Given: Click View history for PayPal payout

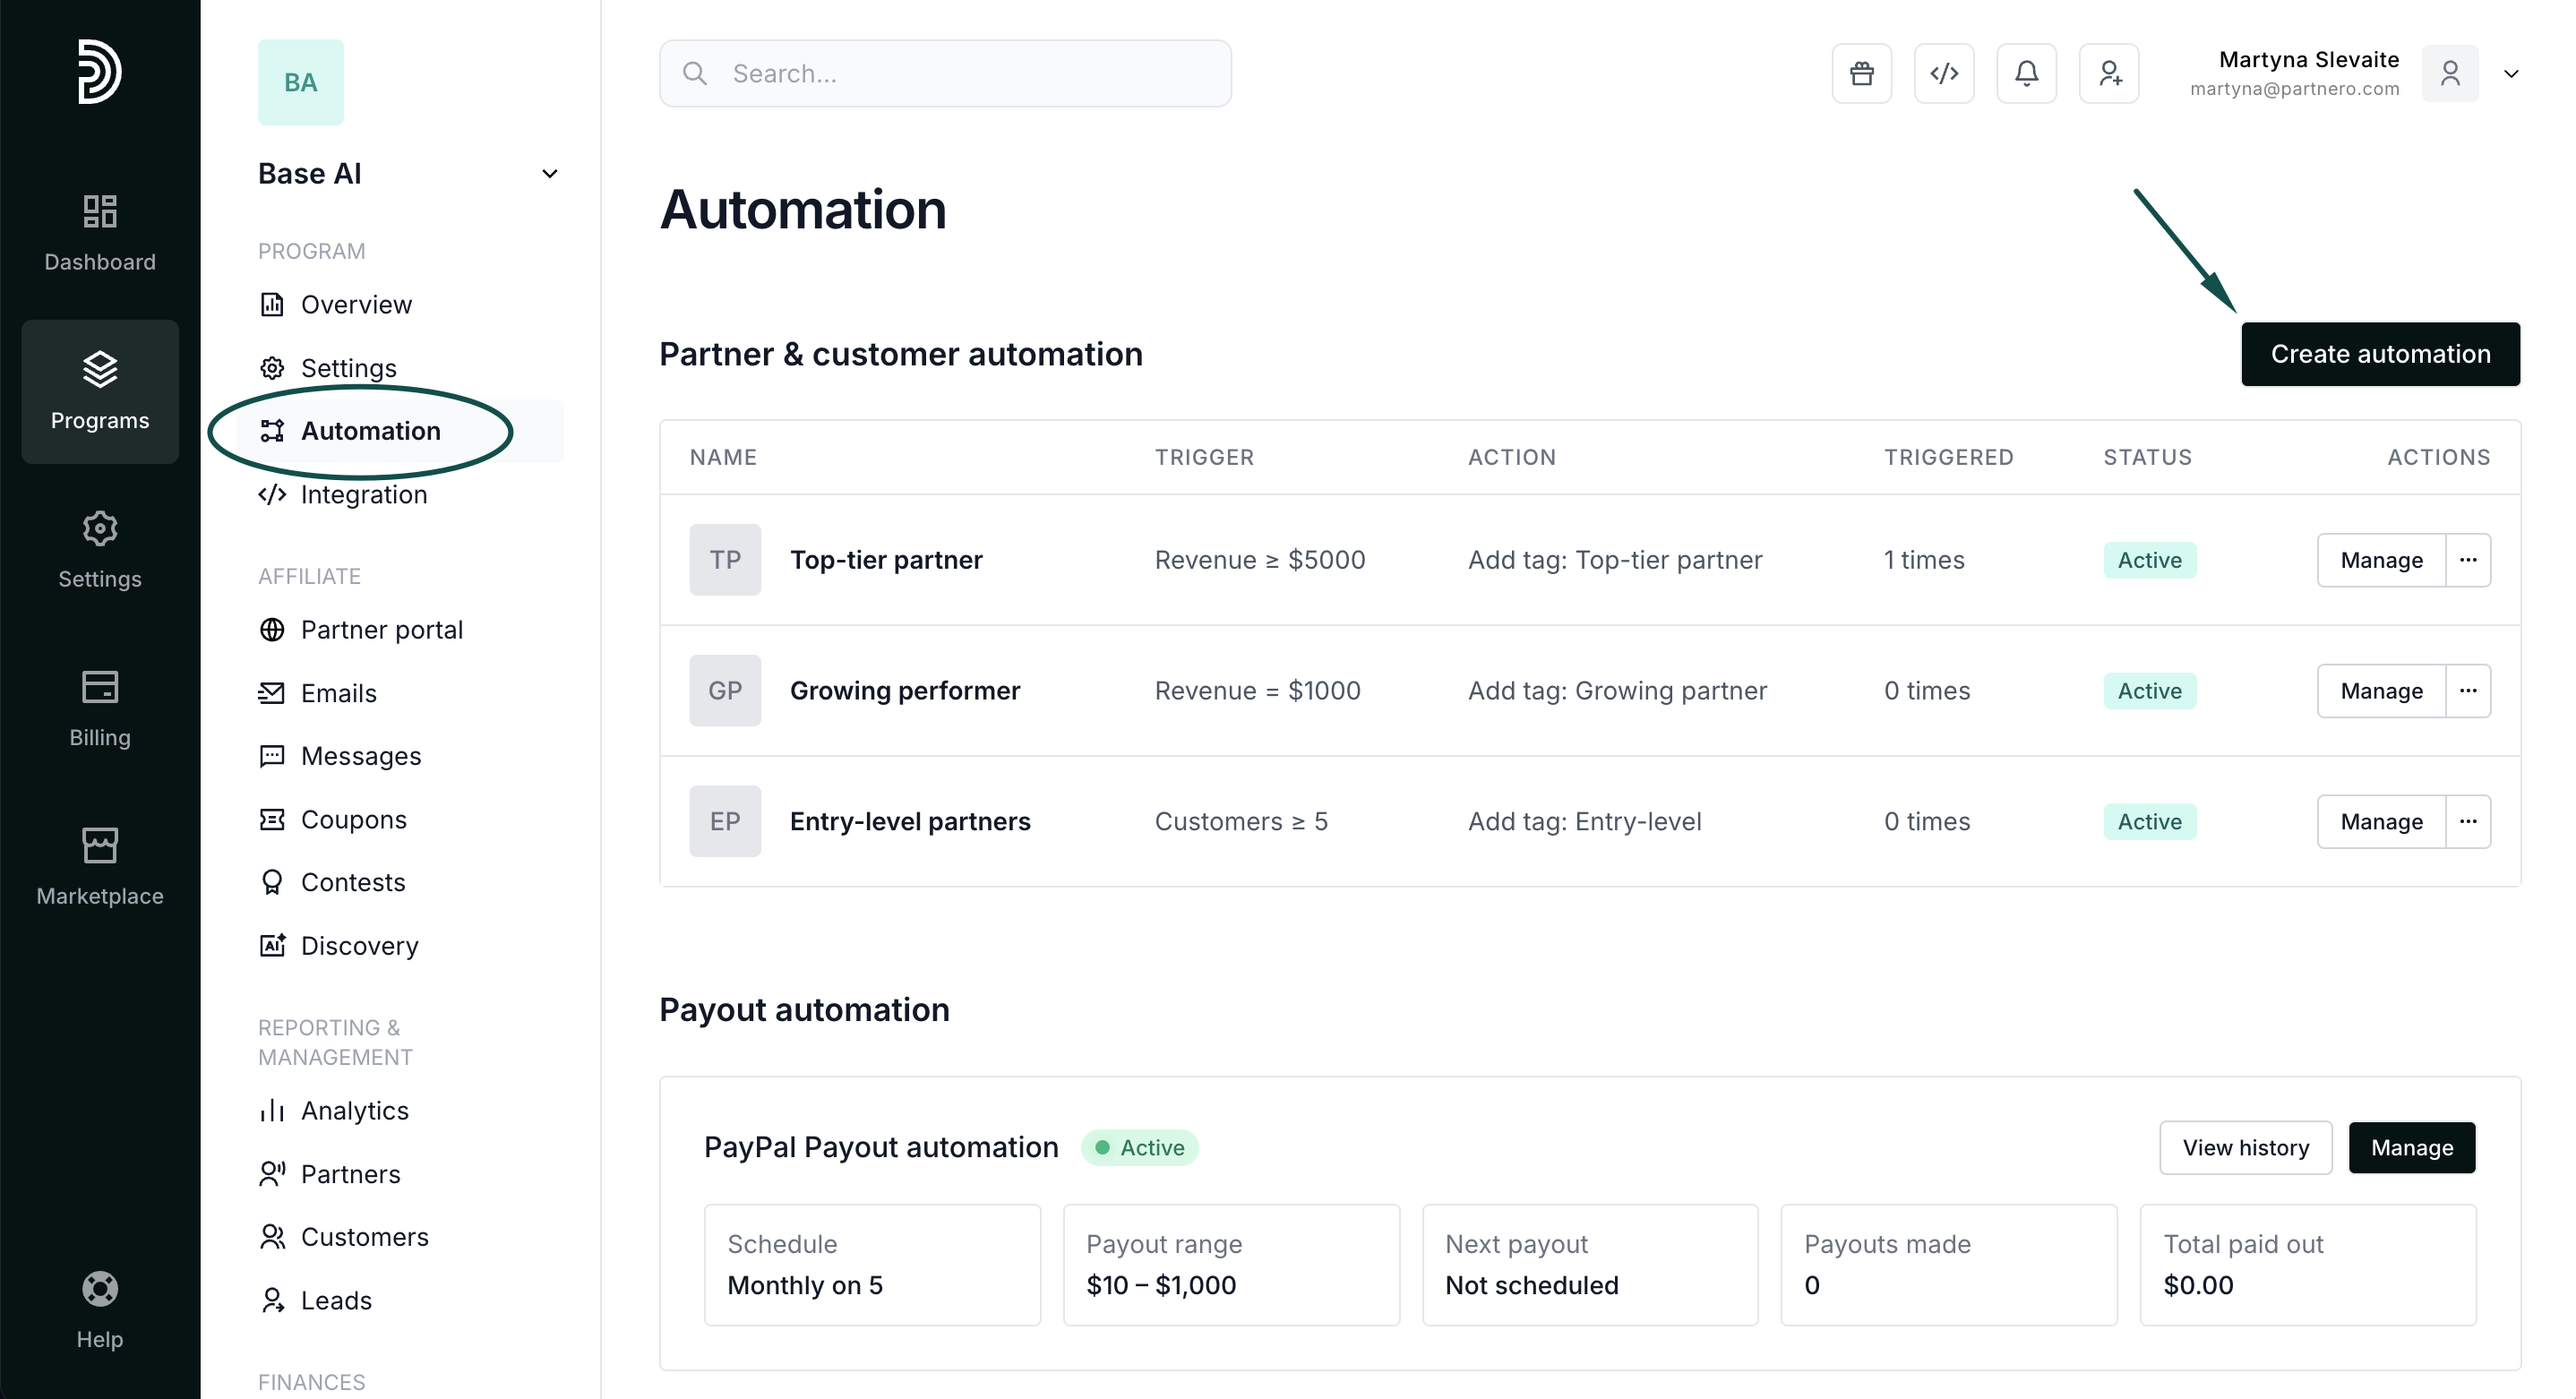Looking at the screenshot, I should point(2245,1147).
